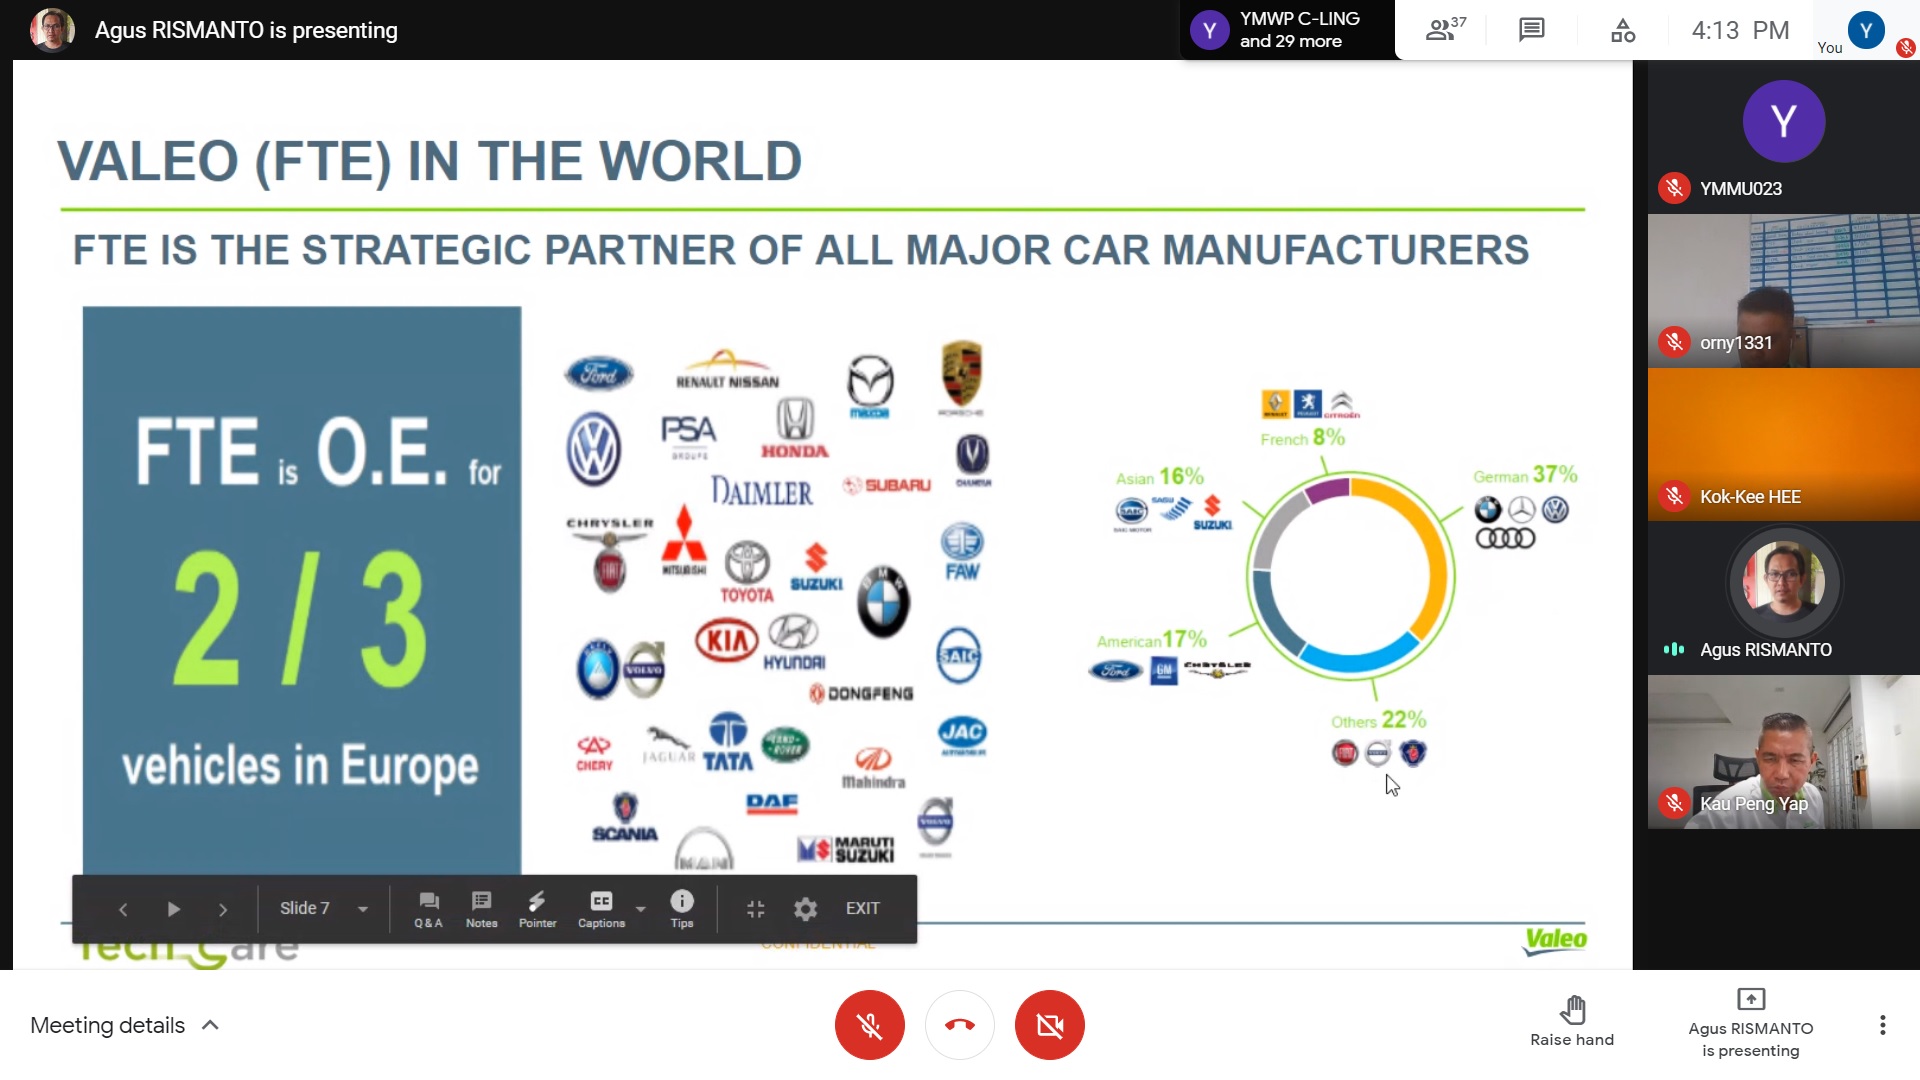
Task: Click muted mic icon beside Kok-Kee HEE
Action: [x=1674, y=496]
